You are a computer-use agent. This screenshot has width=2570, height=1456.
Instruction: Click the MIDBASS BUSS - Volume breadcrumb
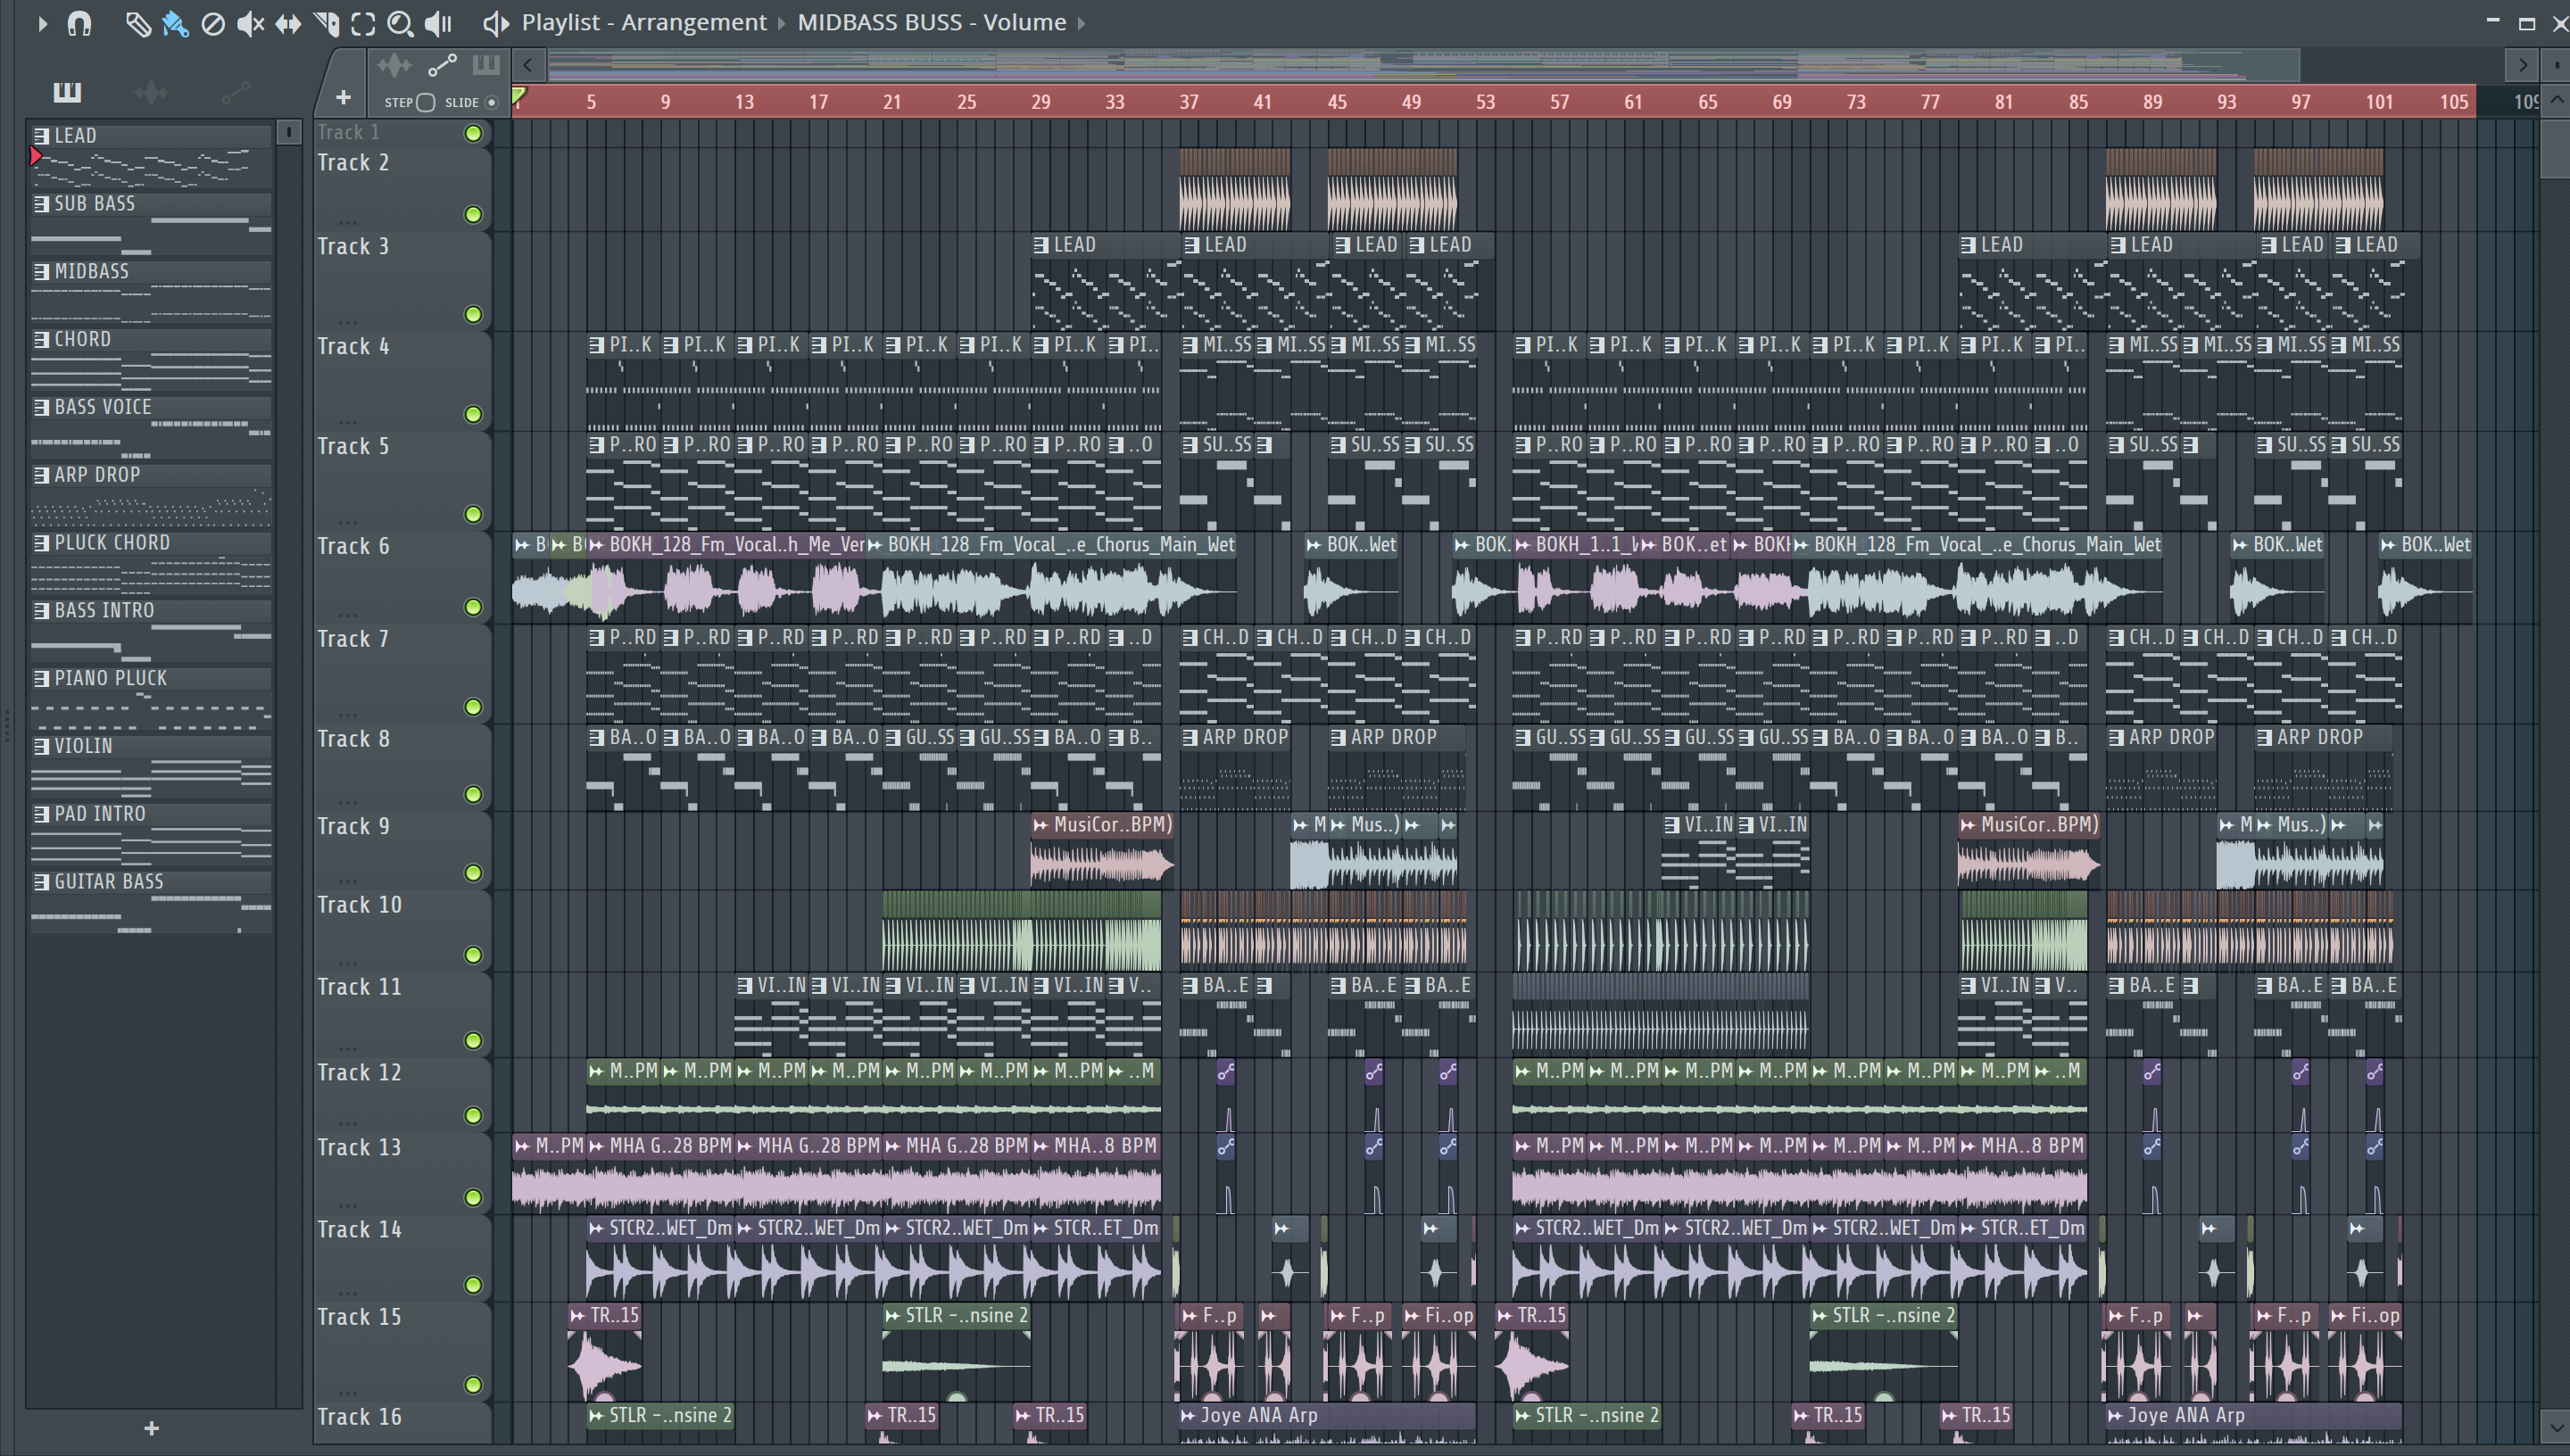tap(932, 22)
